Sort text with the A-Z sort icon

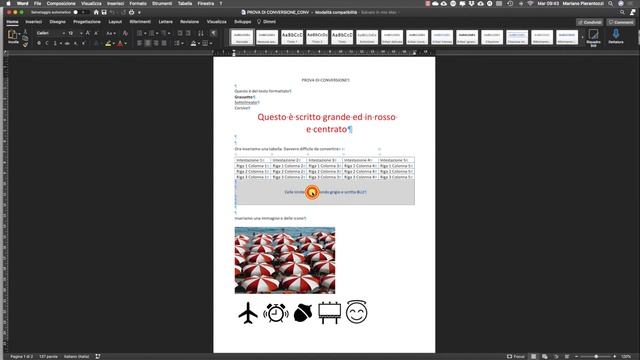coord(201,33)
